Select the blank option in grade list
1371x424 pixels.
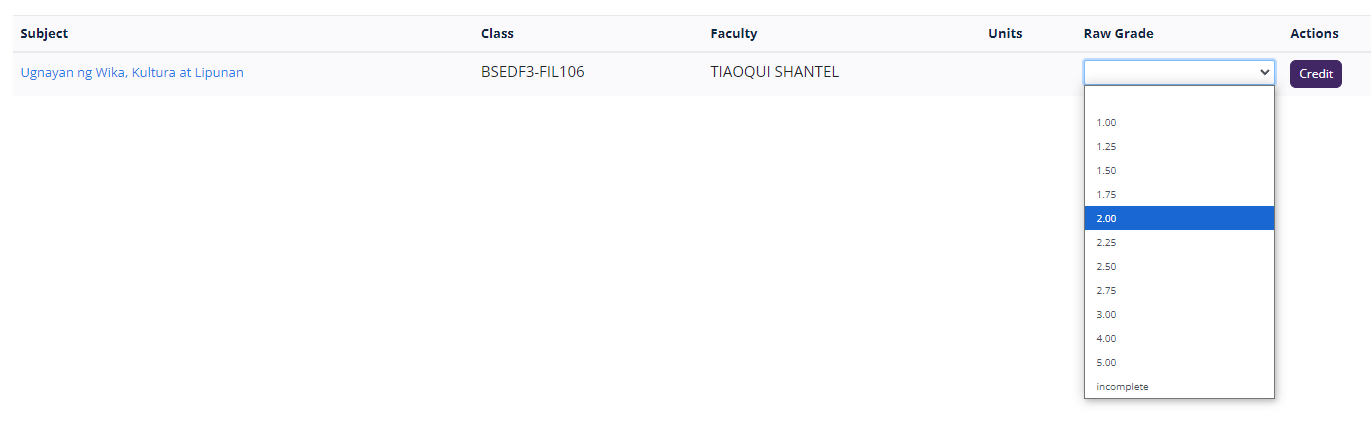coord(1178,99)
